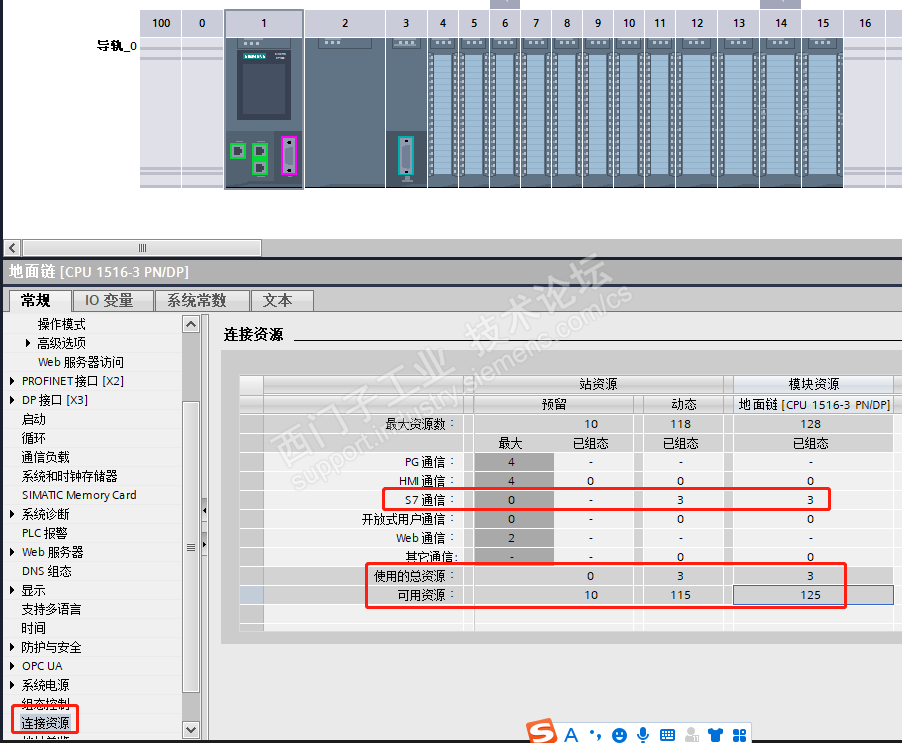Viewport: 902px width, 743px height.
Task: Expand the 系统电源 node
Action: 12,685
